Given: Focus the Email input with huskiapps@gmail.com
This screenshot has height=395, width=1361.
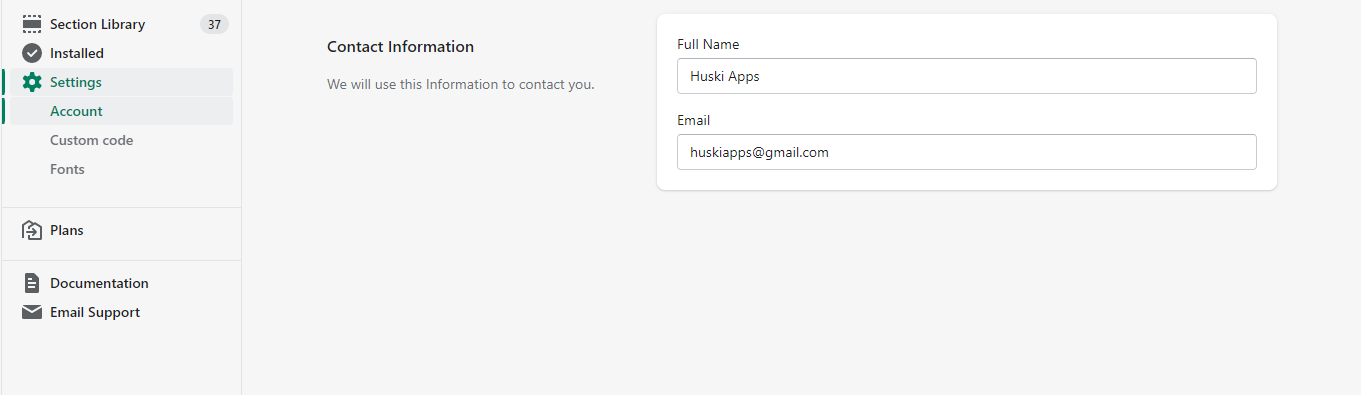Looking at the screenshot, I should click(966, 152).
